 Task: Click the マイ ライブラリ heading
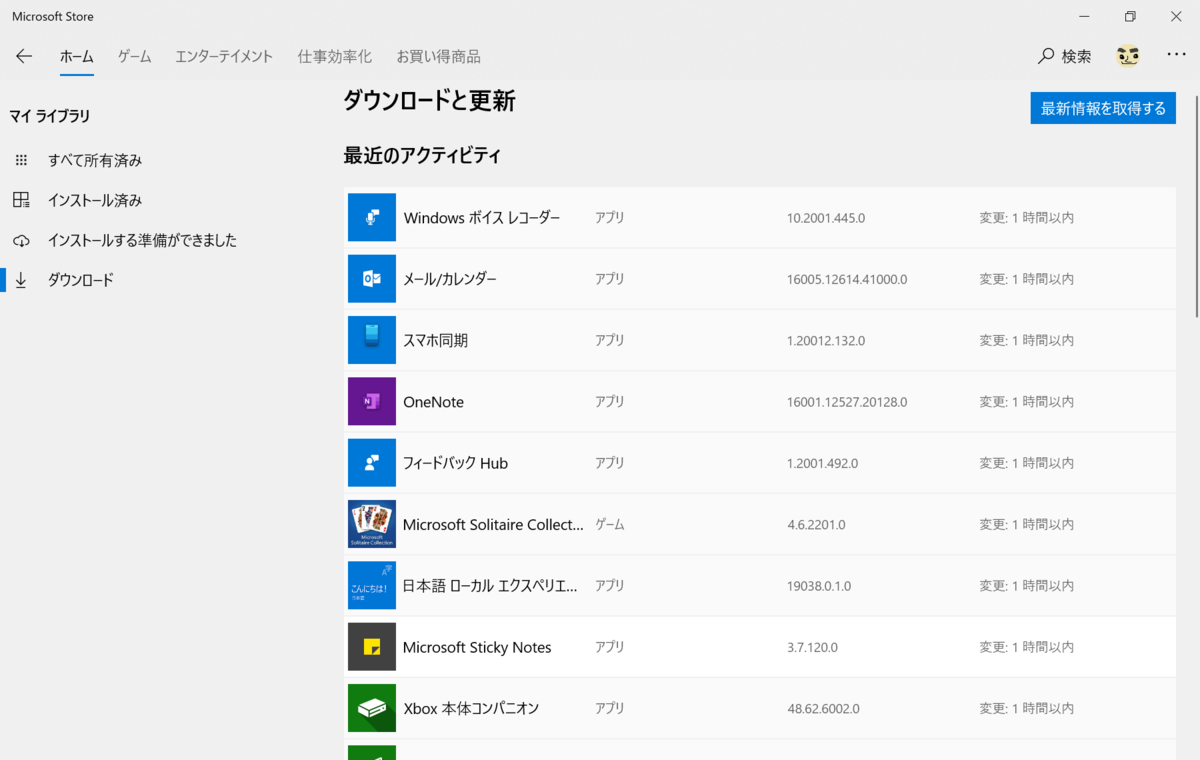pos(50,116)
